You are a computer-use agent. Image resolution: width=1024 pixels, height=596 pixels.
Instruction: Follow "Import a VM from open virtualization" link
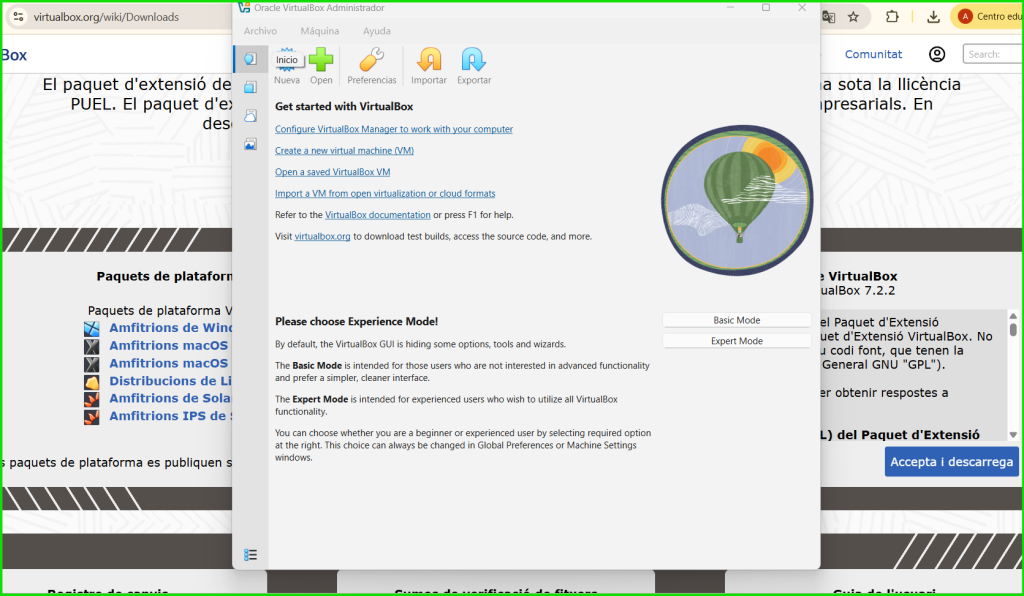click(385, 194)
